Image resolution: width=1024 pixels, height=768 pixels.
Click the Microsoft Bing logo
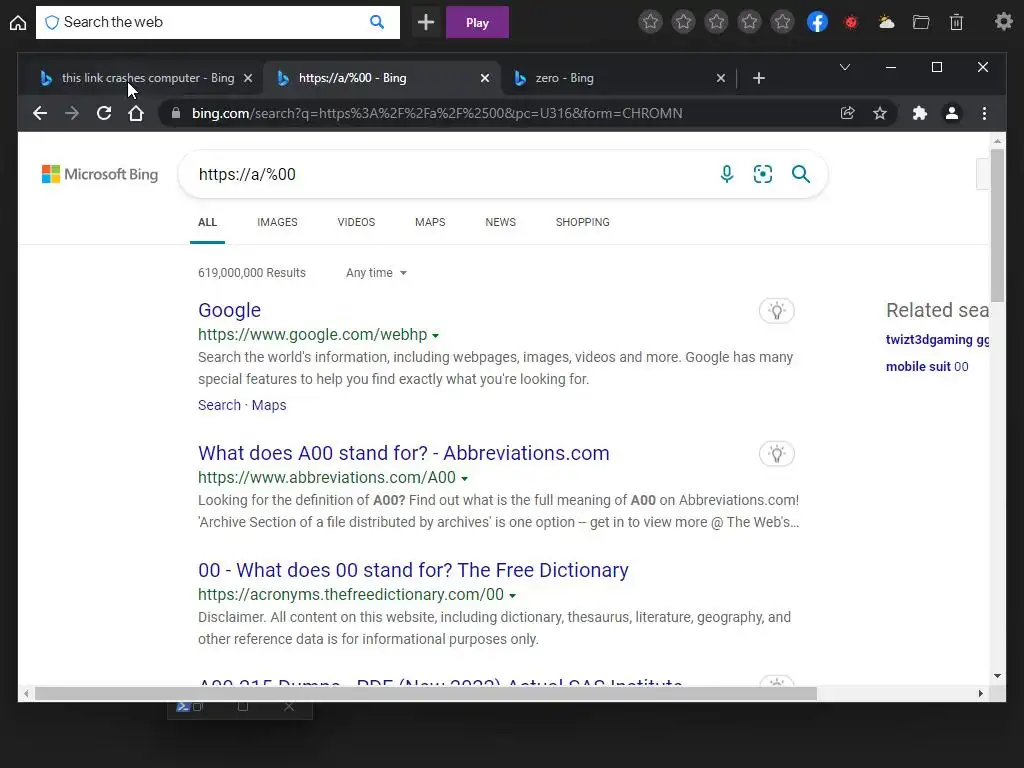100,174
